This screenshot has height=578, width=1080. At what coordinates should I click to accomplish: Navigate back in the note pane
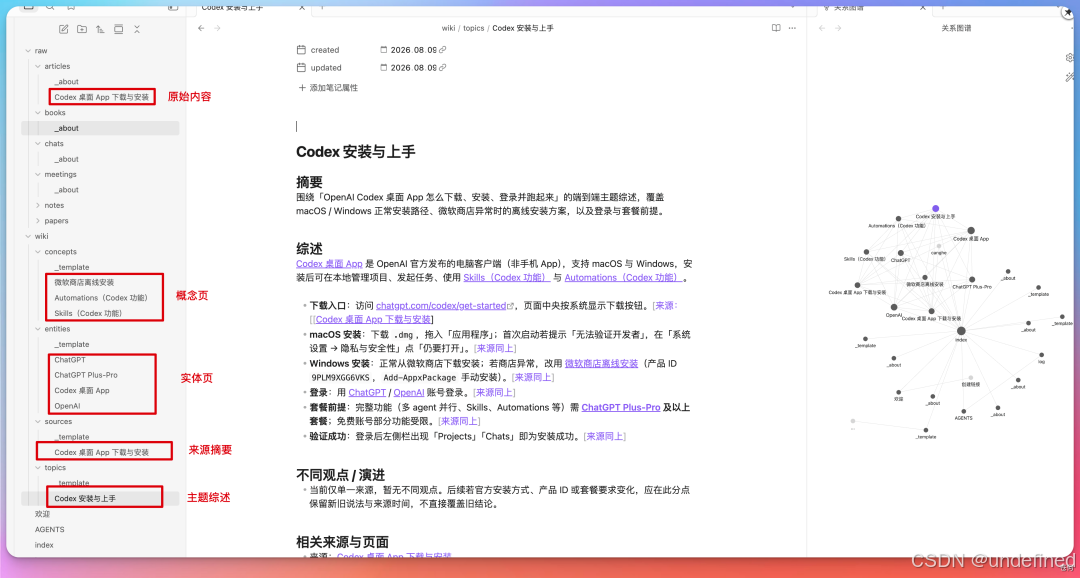click(x=201, y=28)
